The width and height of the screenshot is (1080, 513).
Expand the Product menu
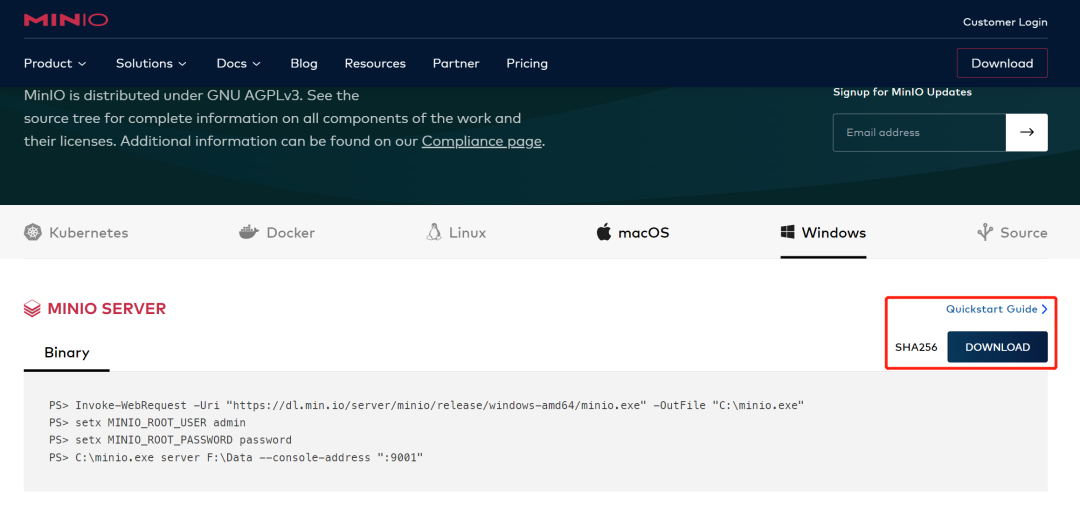(55, 63)
